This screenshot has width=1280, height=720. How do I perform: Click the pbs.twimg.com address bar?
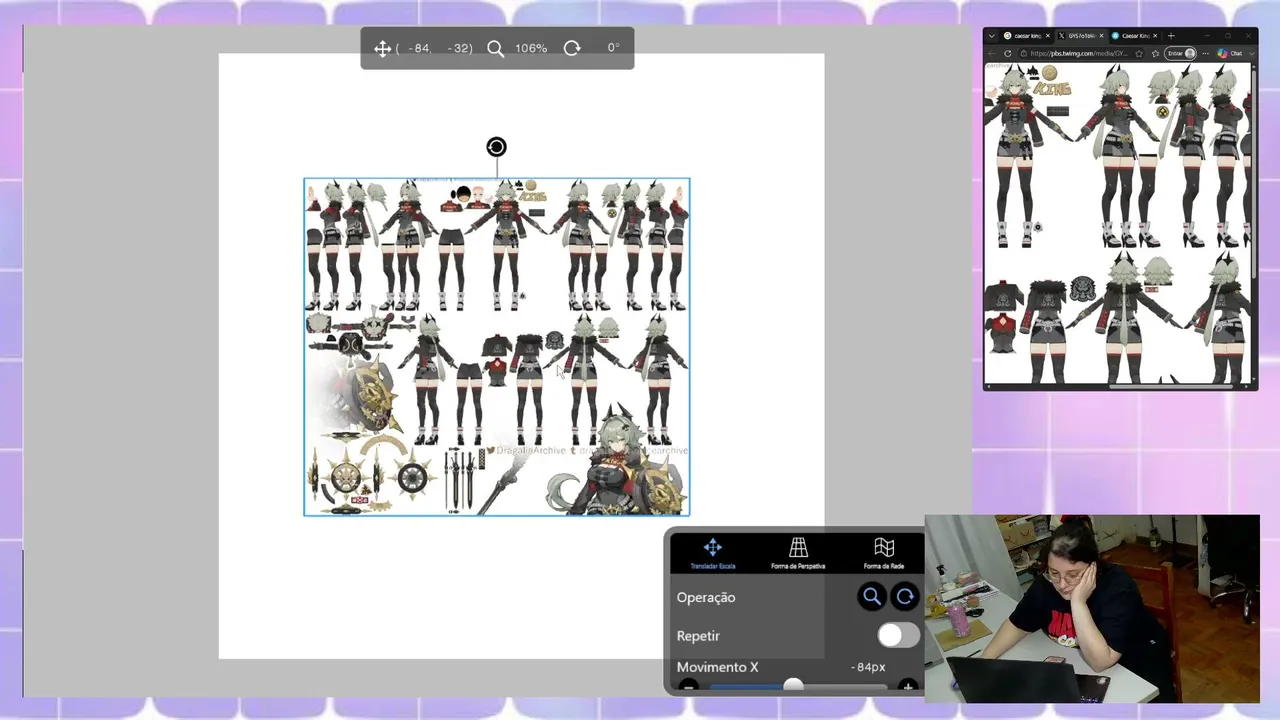coord(1082,53)
